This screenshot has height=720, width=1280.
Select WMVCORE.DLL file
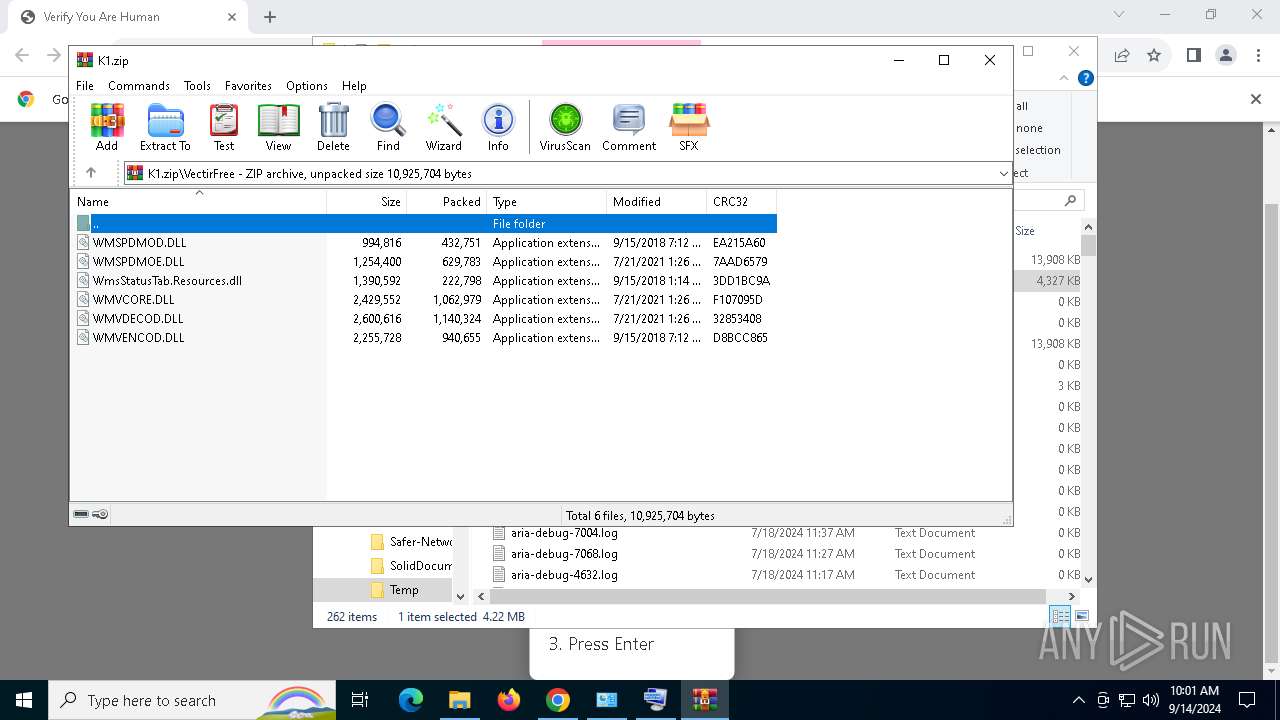(426, 300)
